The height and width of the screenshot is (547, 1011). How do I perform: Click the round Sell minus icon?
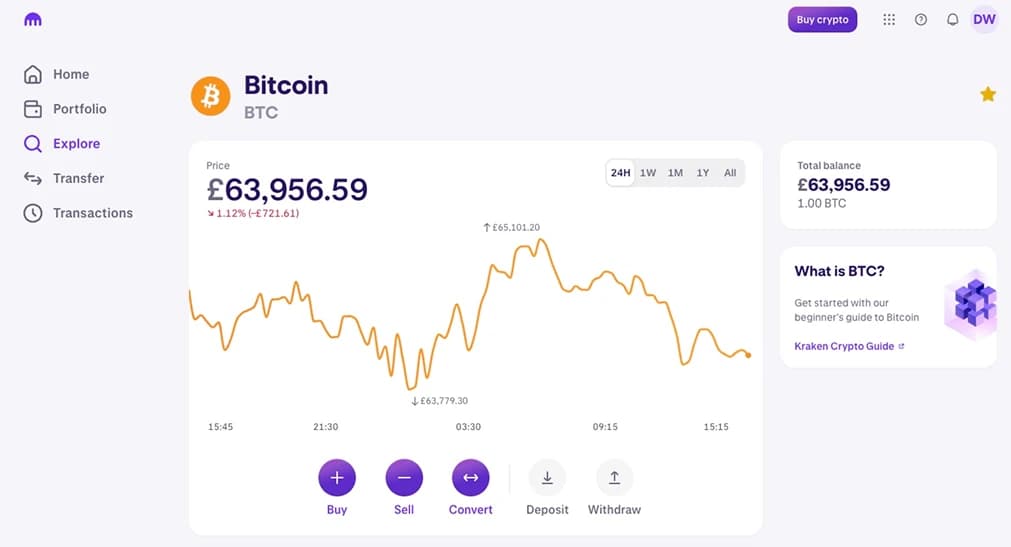click(x=404, y=478)
